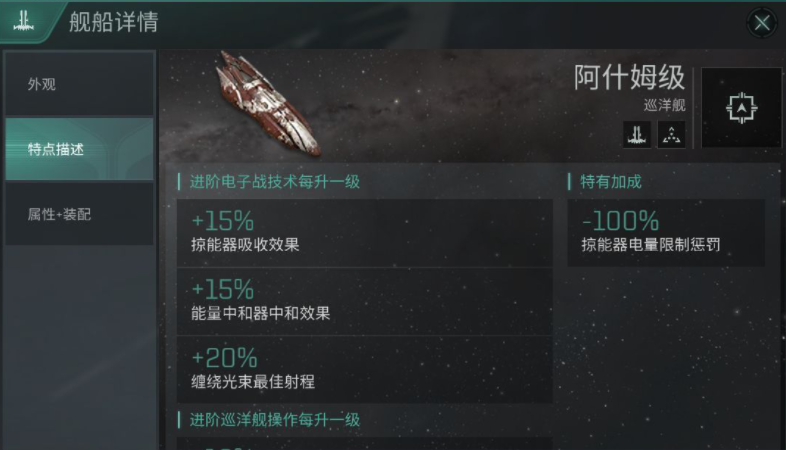Close the ship details window
Viewport: 786px width, 450px height.
762,23
